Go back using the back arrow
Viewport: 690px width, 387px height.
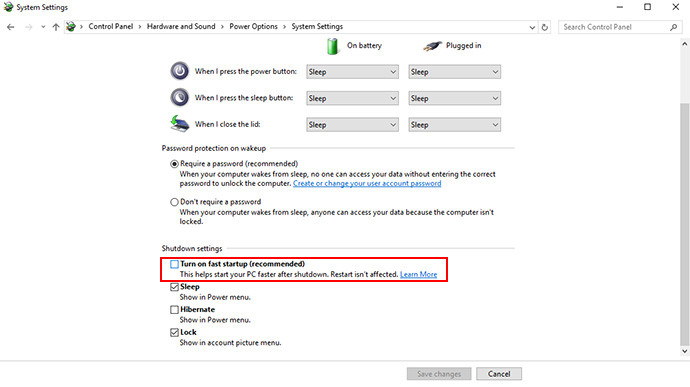click(11, 27)
